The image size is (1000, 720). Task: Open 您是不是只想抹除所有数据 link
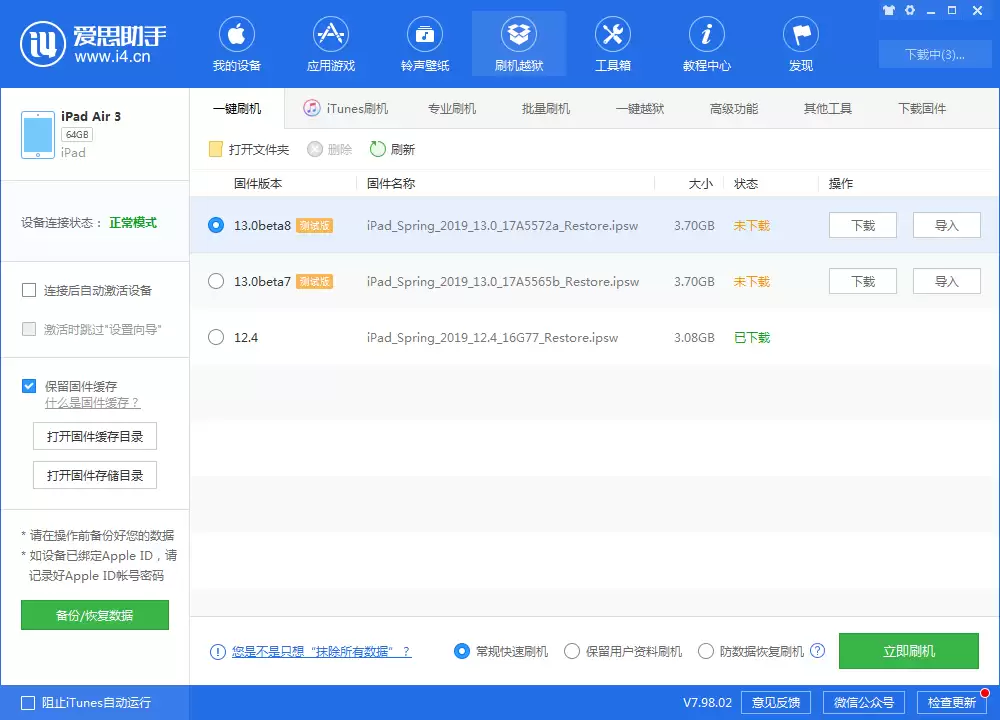point(321,652)
